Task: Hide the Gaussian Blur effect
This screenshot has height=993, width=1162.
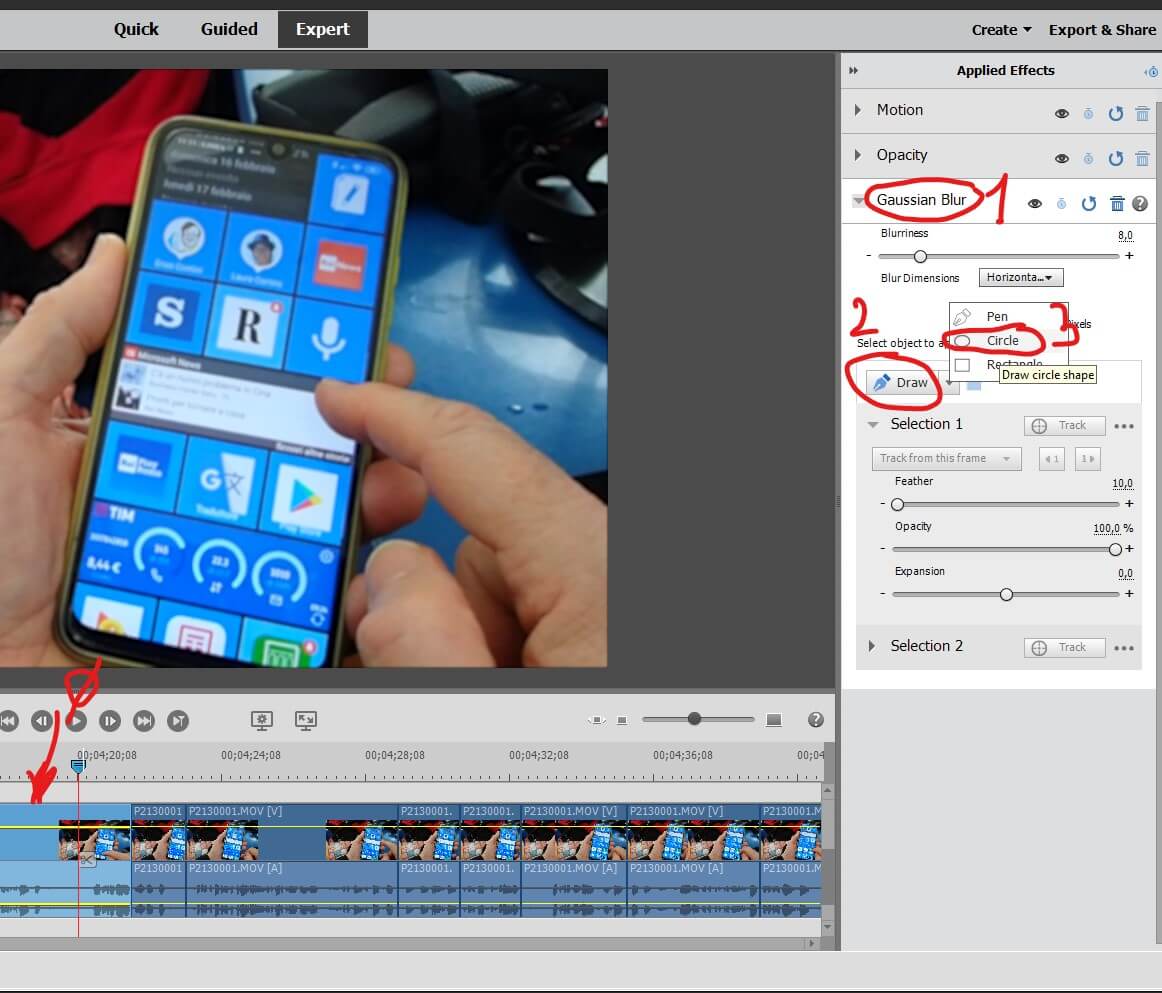Action: tap(1035, 203)
